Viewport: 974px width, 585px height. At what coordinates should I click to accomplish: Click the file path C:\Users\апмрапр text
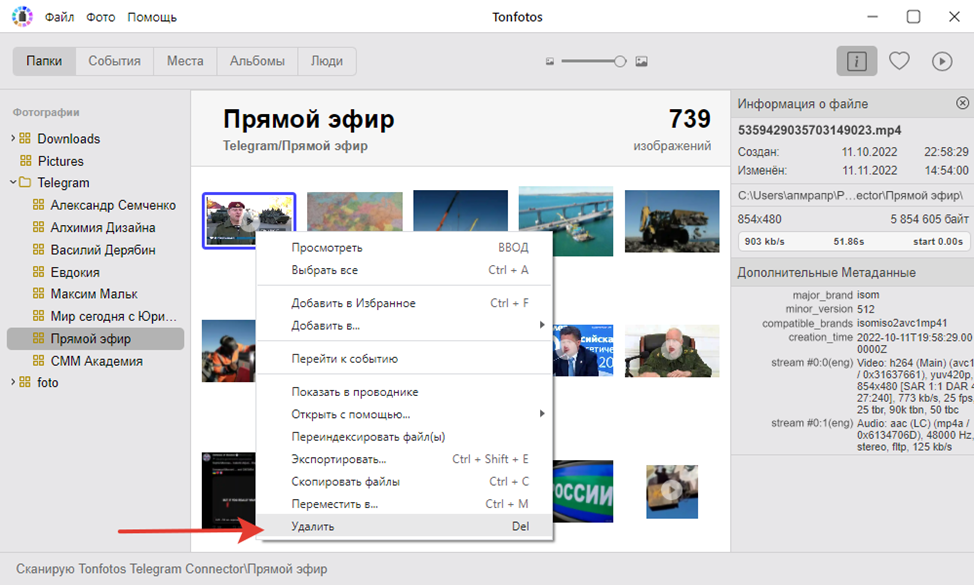850,195
